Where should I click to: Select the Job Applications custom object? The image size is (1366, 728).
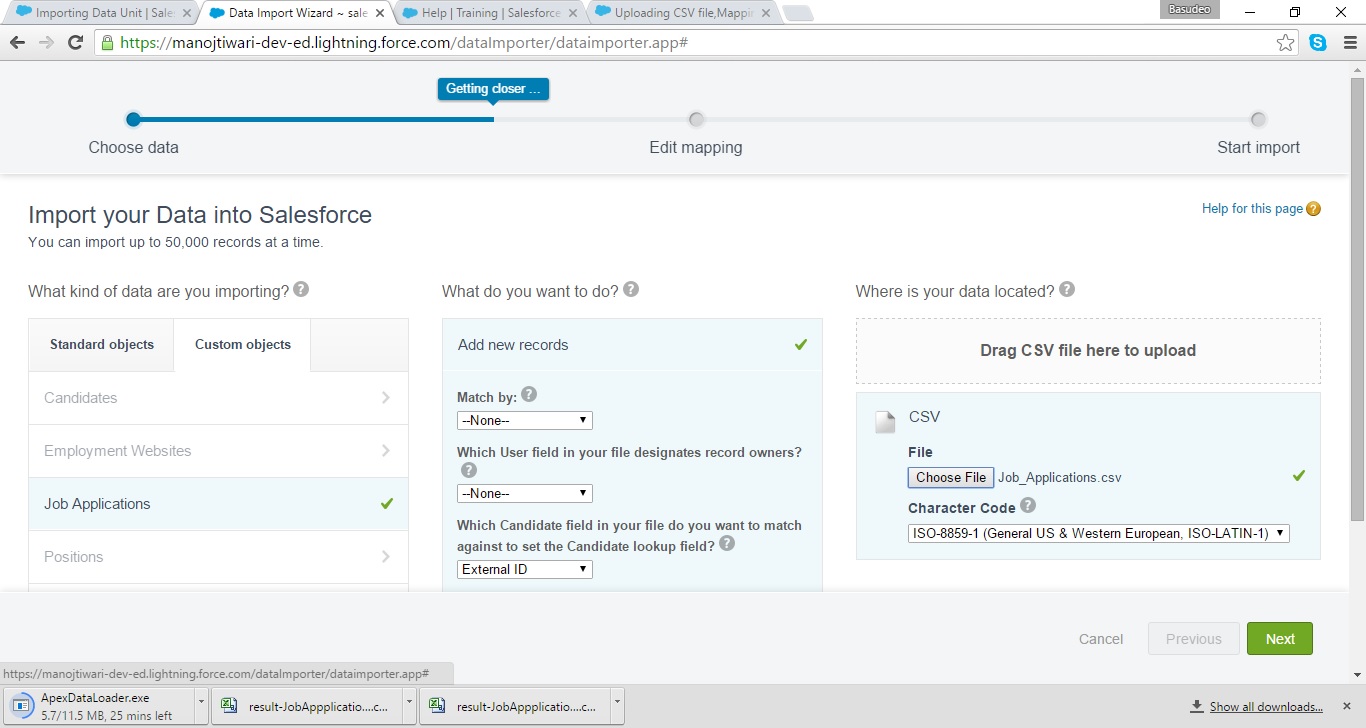(218, 504)
